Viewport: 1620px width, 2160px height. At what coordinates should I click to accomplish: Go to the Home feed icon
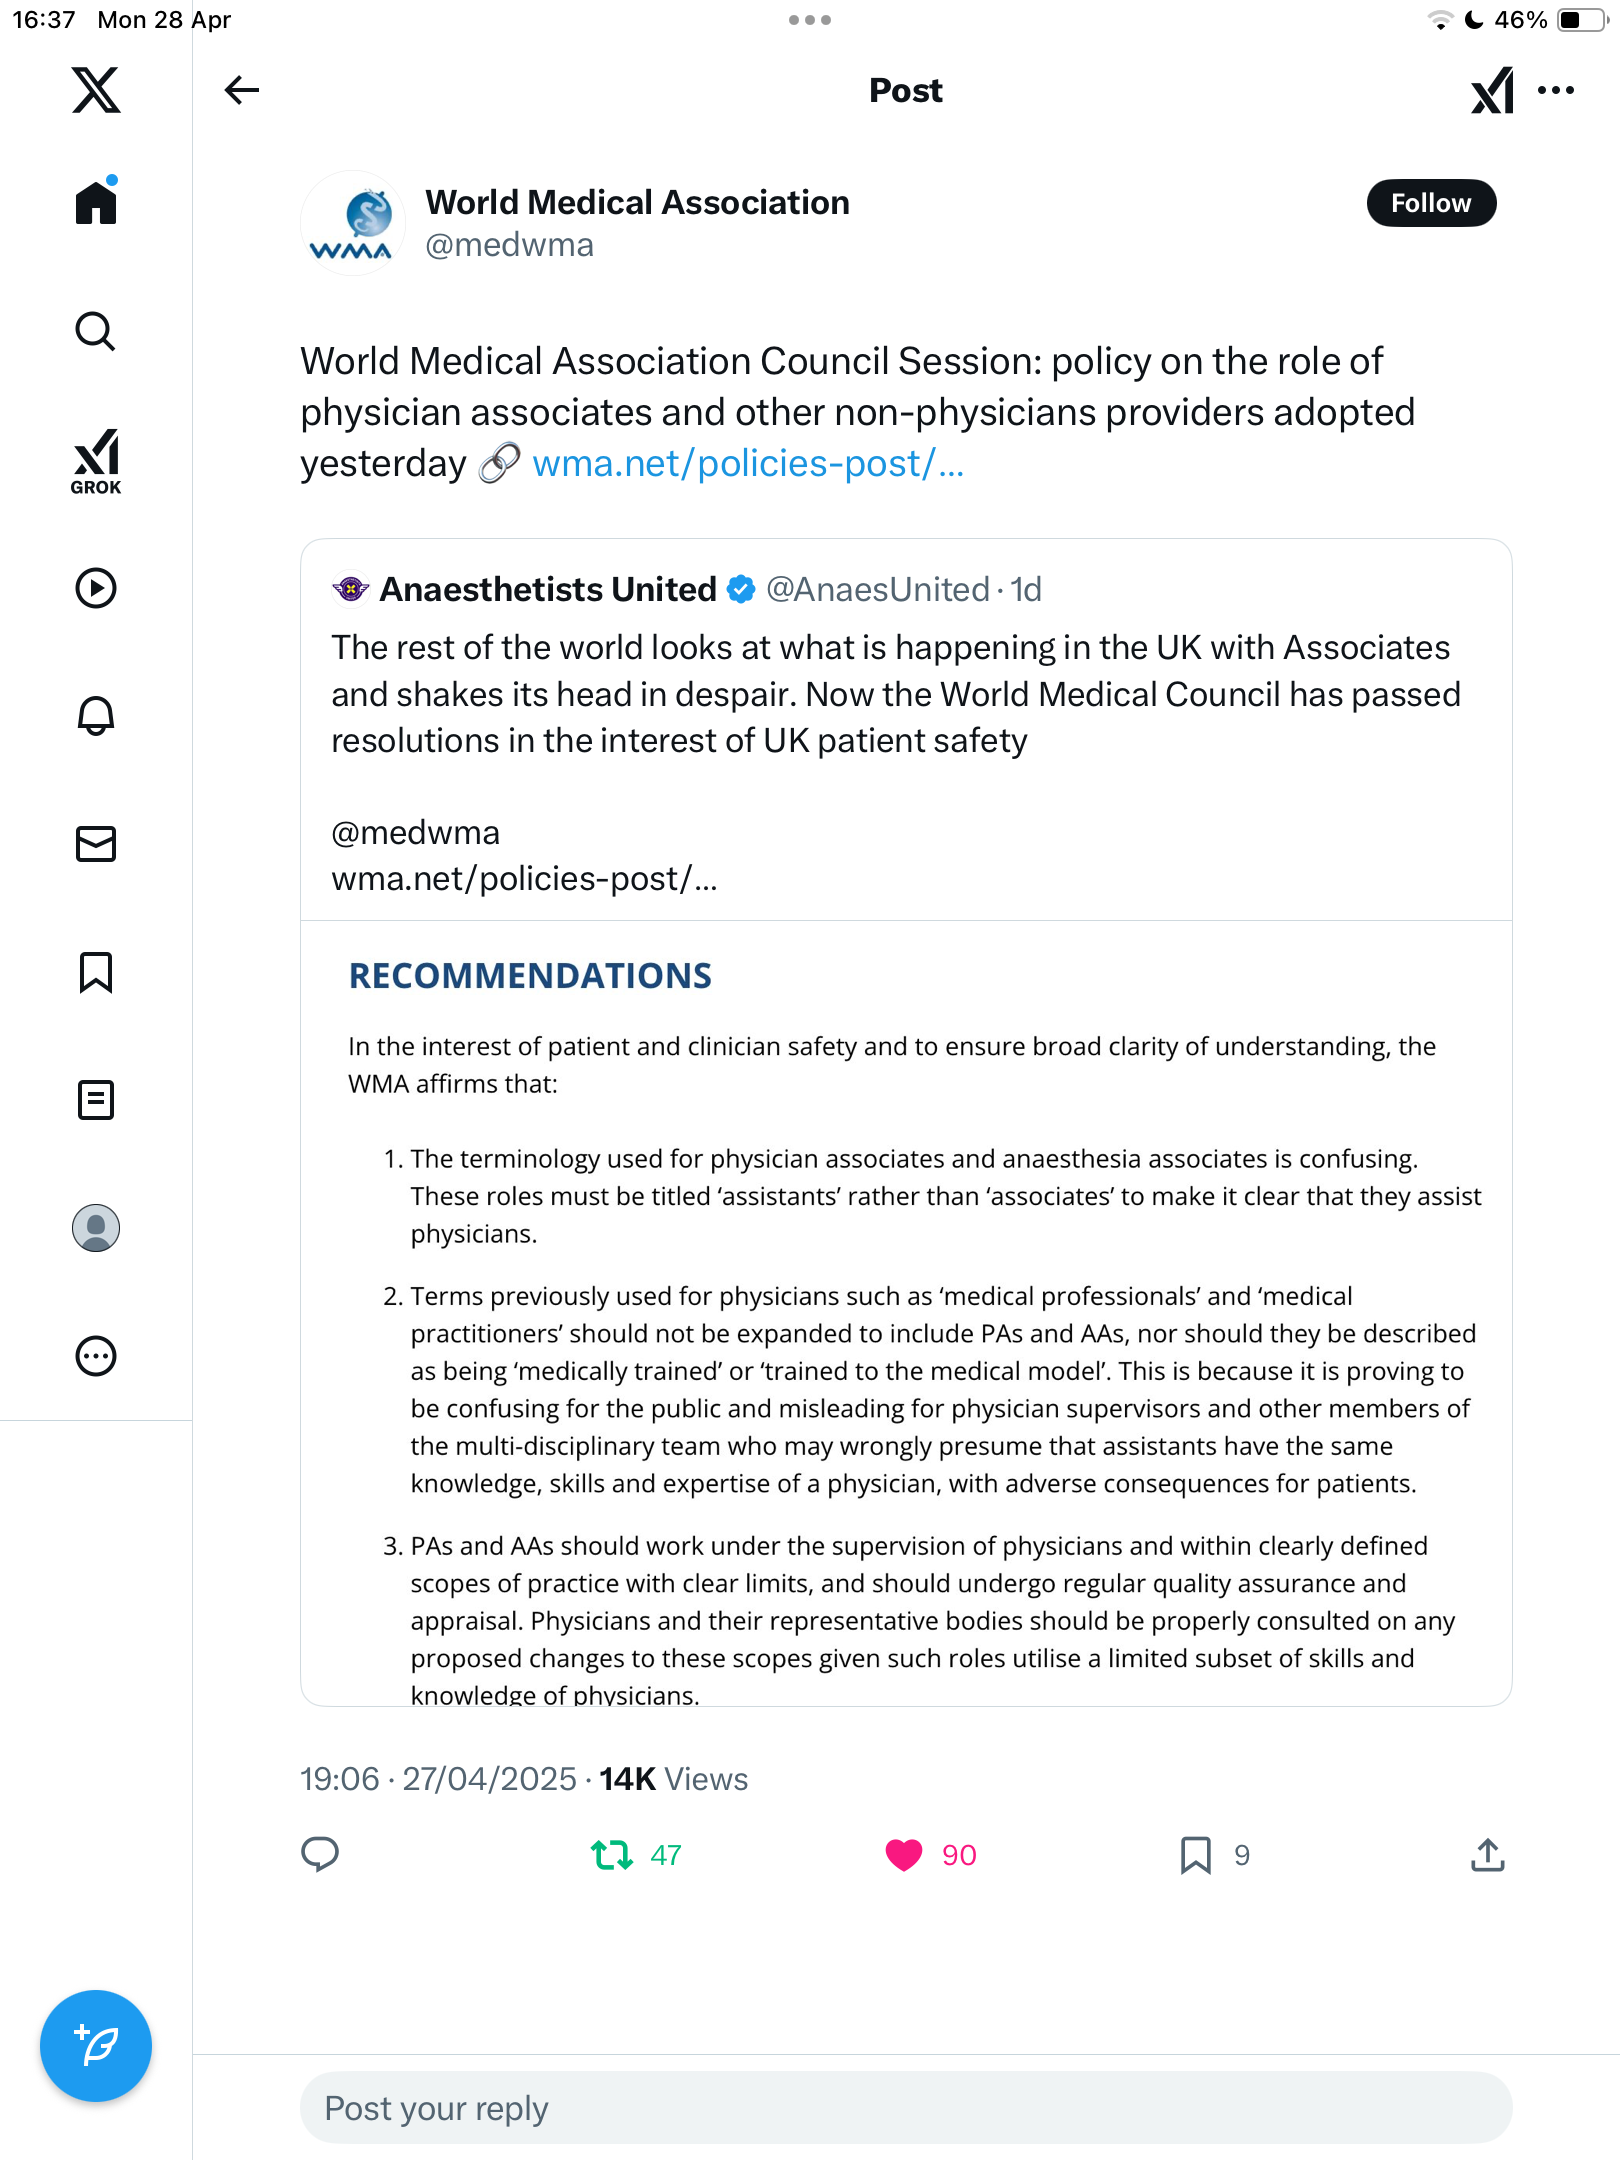pos(96,202)
